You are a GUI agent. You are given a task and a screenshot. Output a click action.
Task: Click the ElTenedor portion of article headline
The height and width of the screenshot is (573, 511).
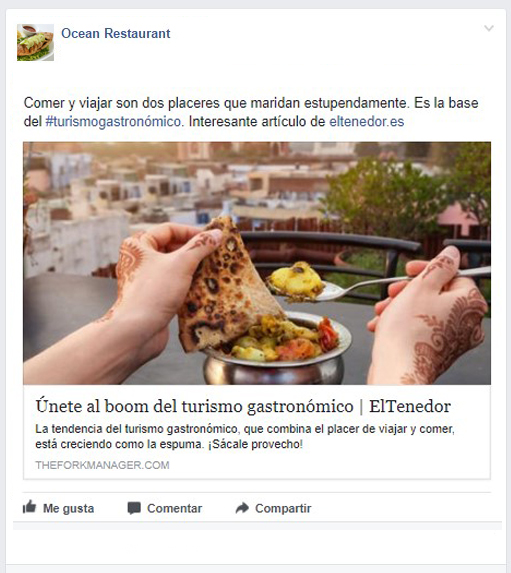[x=410, y=406]
